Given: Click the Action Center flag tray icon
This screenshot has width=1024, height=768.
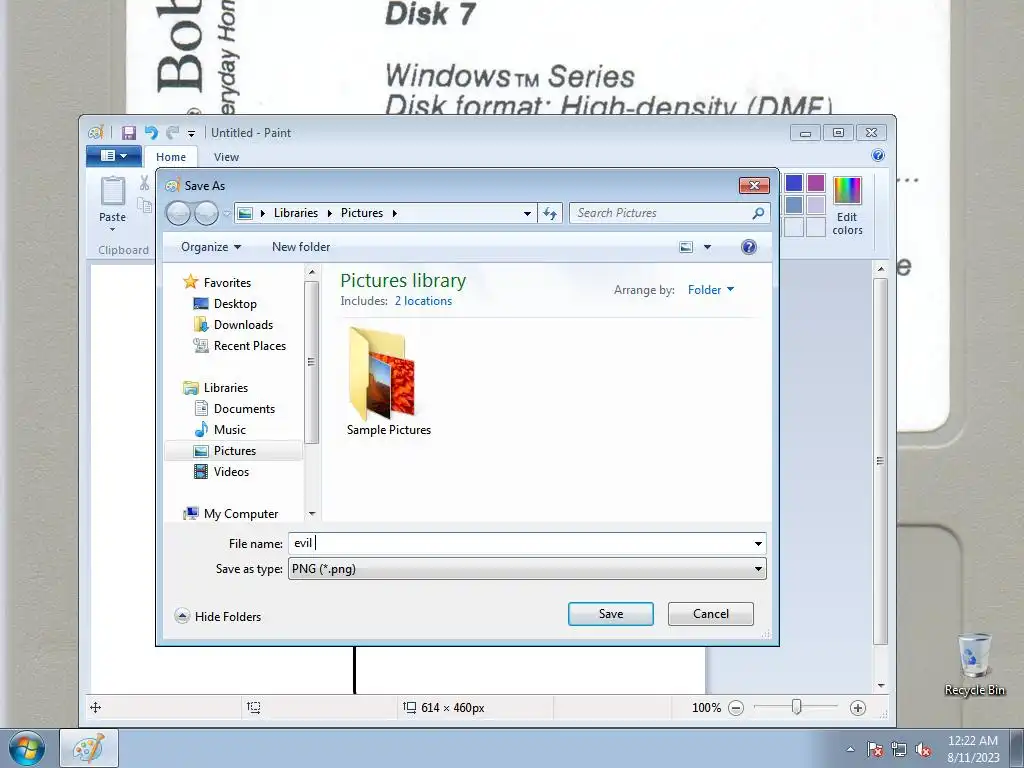Looking at the screenshot, I should (874, 750).
